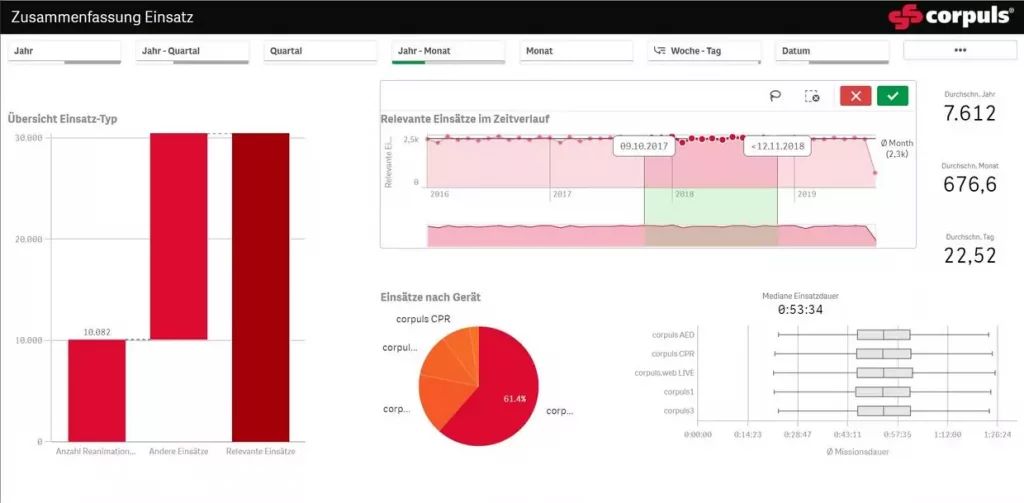Open the Jahr - Monat filter
This screenshot has height=503, width=1024.
pyautogui.click(x=448, y=52)
